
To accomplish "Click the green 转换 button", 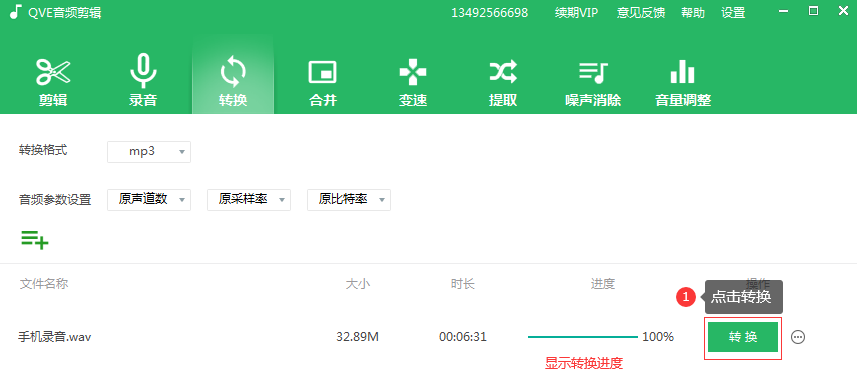I will 743,337.
